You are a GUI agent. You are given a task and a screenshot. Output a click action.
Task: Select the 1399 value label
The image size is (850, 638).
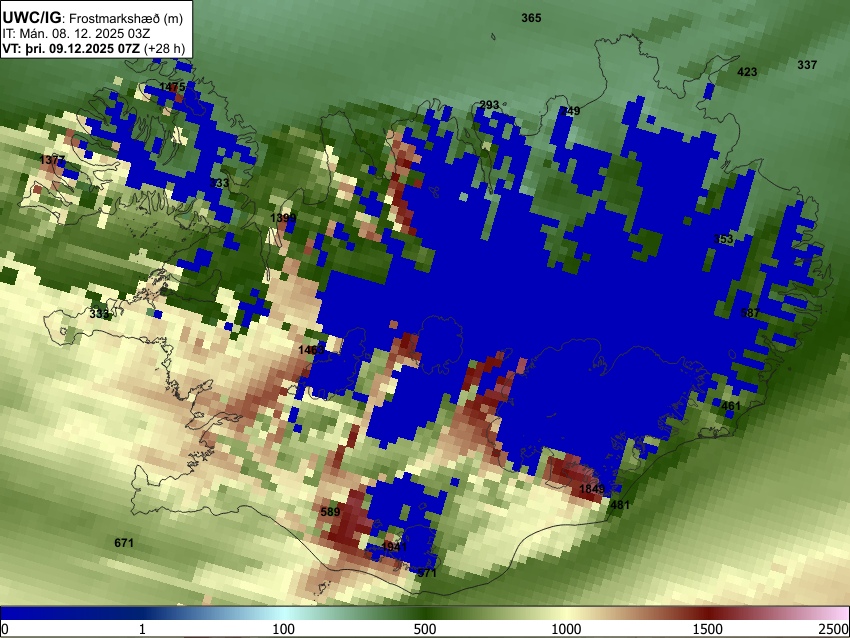[x=283, y=218]
